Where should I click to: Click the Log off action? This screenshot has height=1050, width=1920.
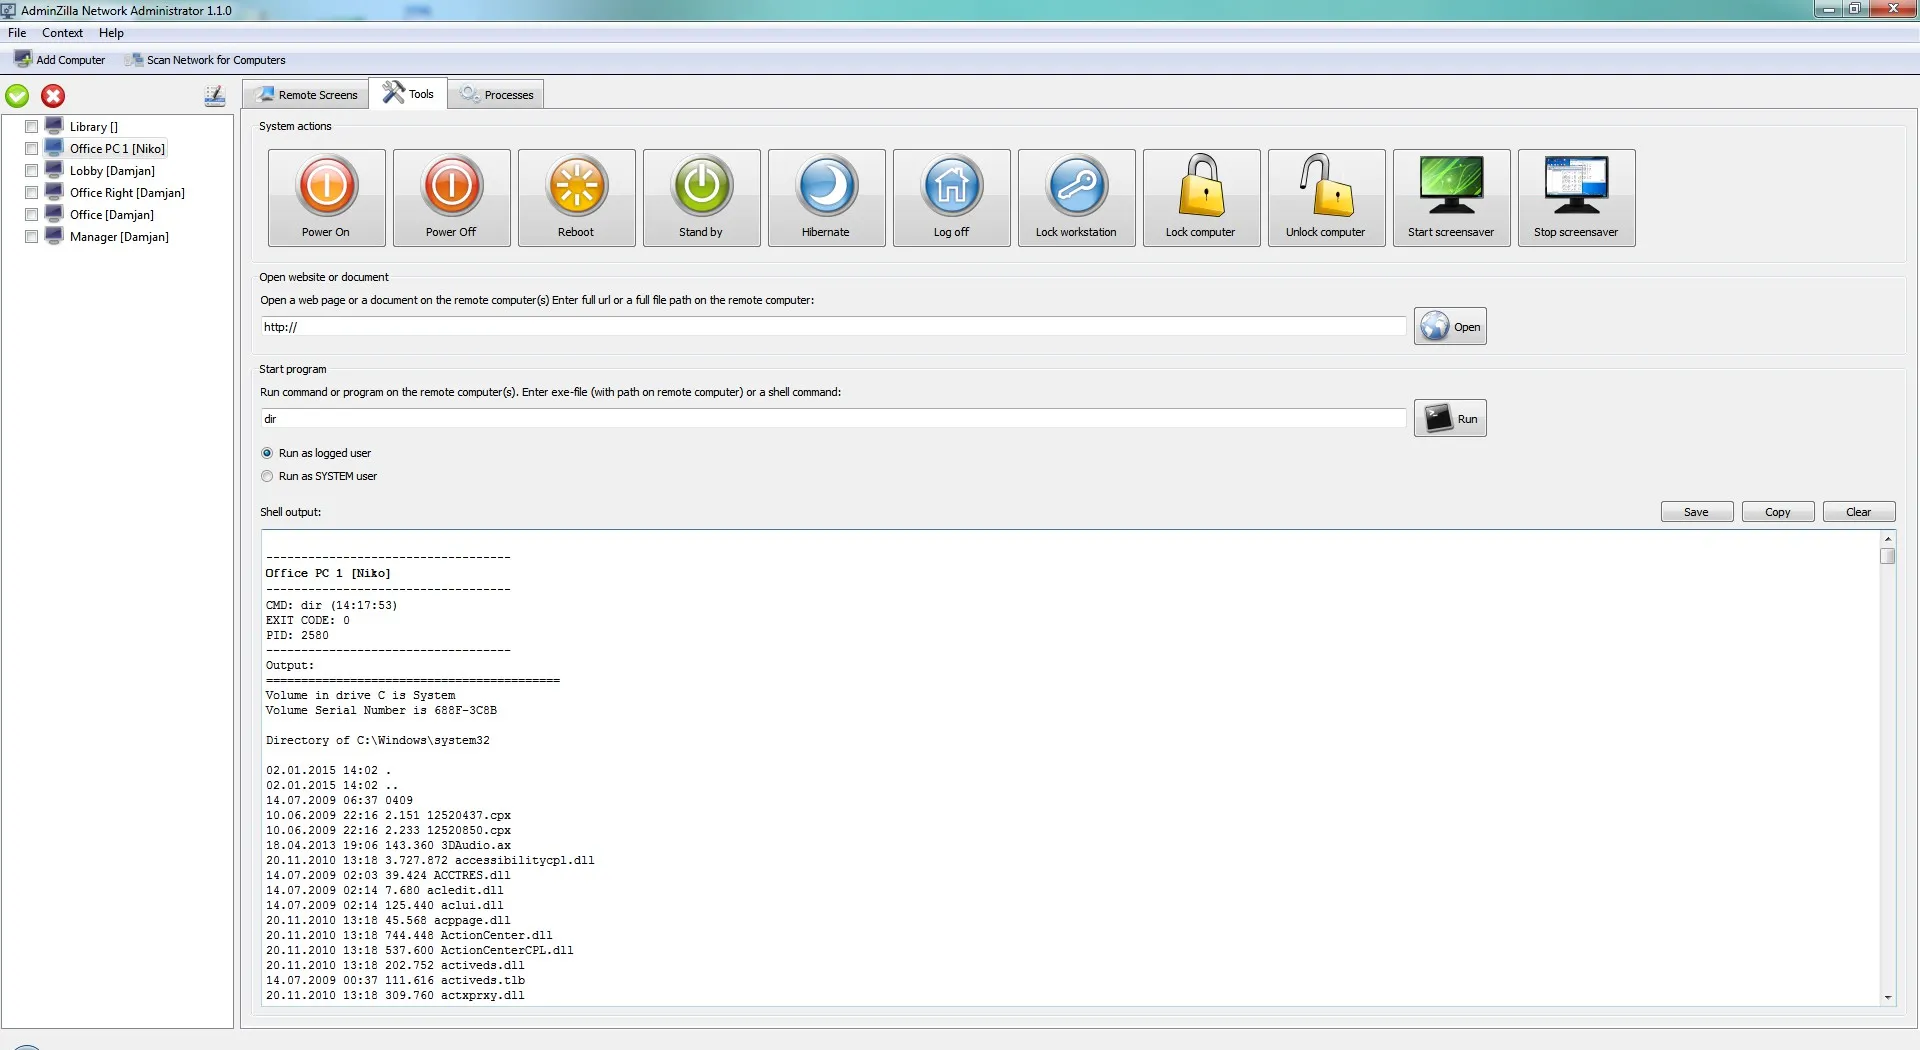tap(952, 198)
